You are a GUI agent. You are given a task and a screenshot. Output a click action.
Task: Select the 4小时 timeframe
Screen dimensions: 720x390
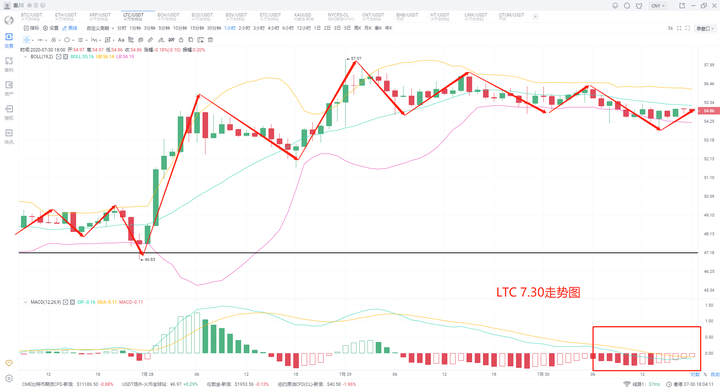click(x=273, y=28)
